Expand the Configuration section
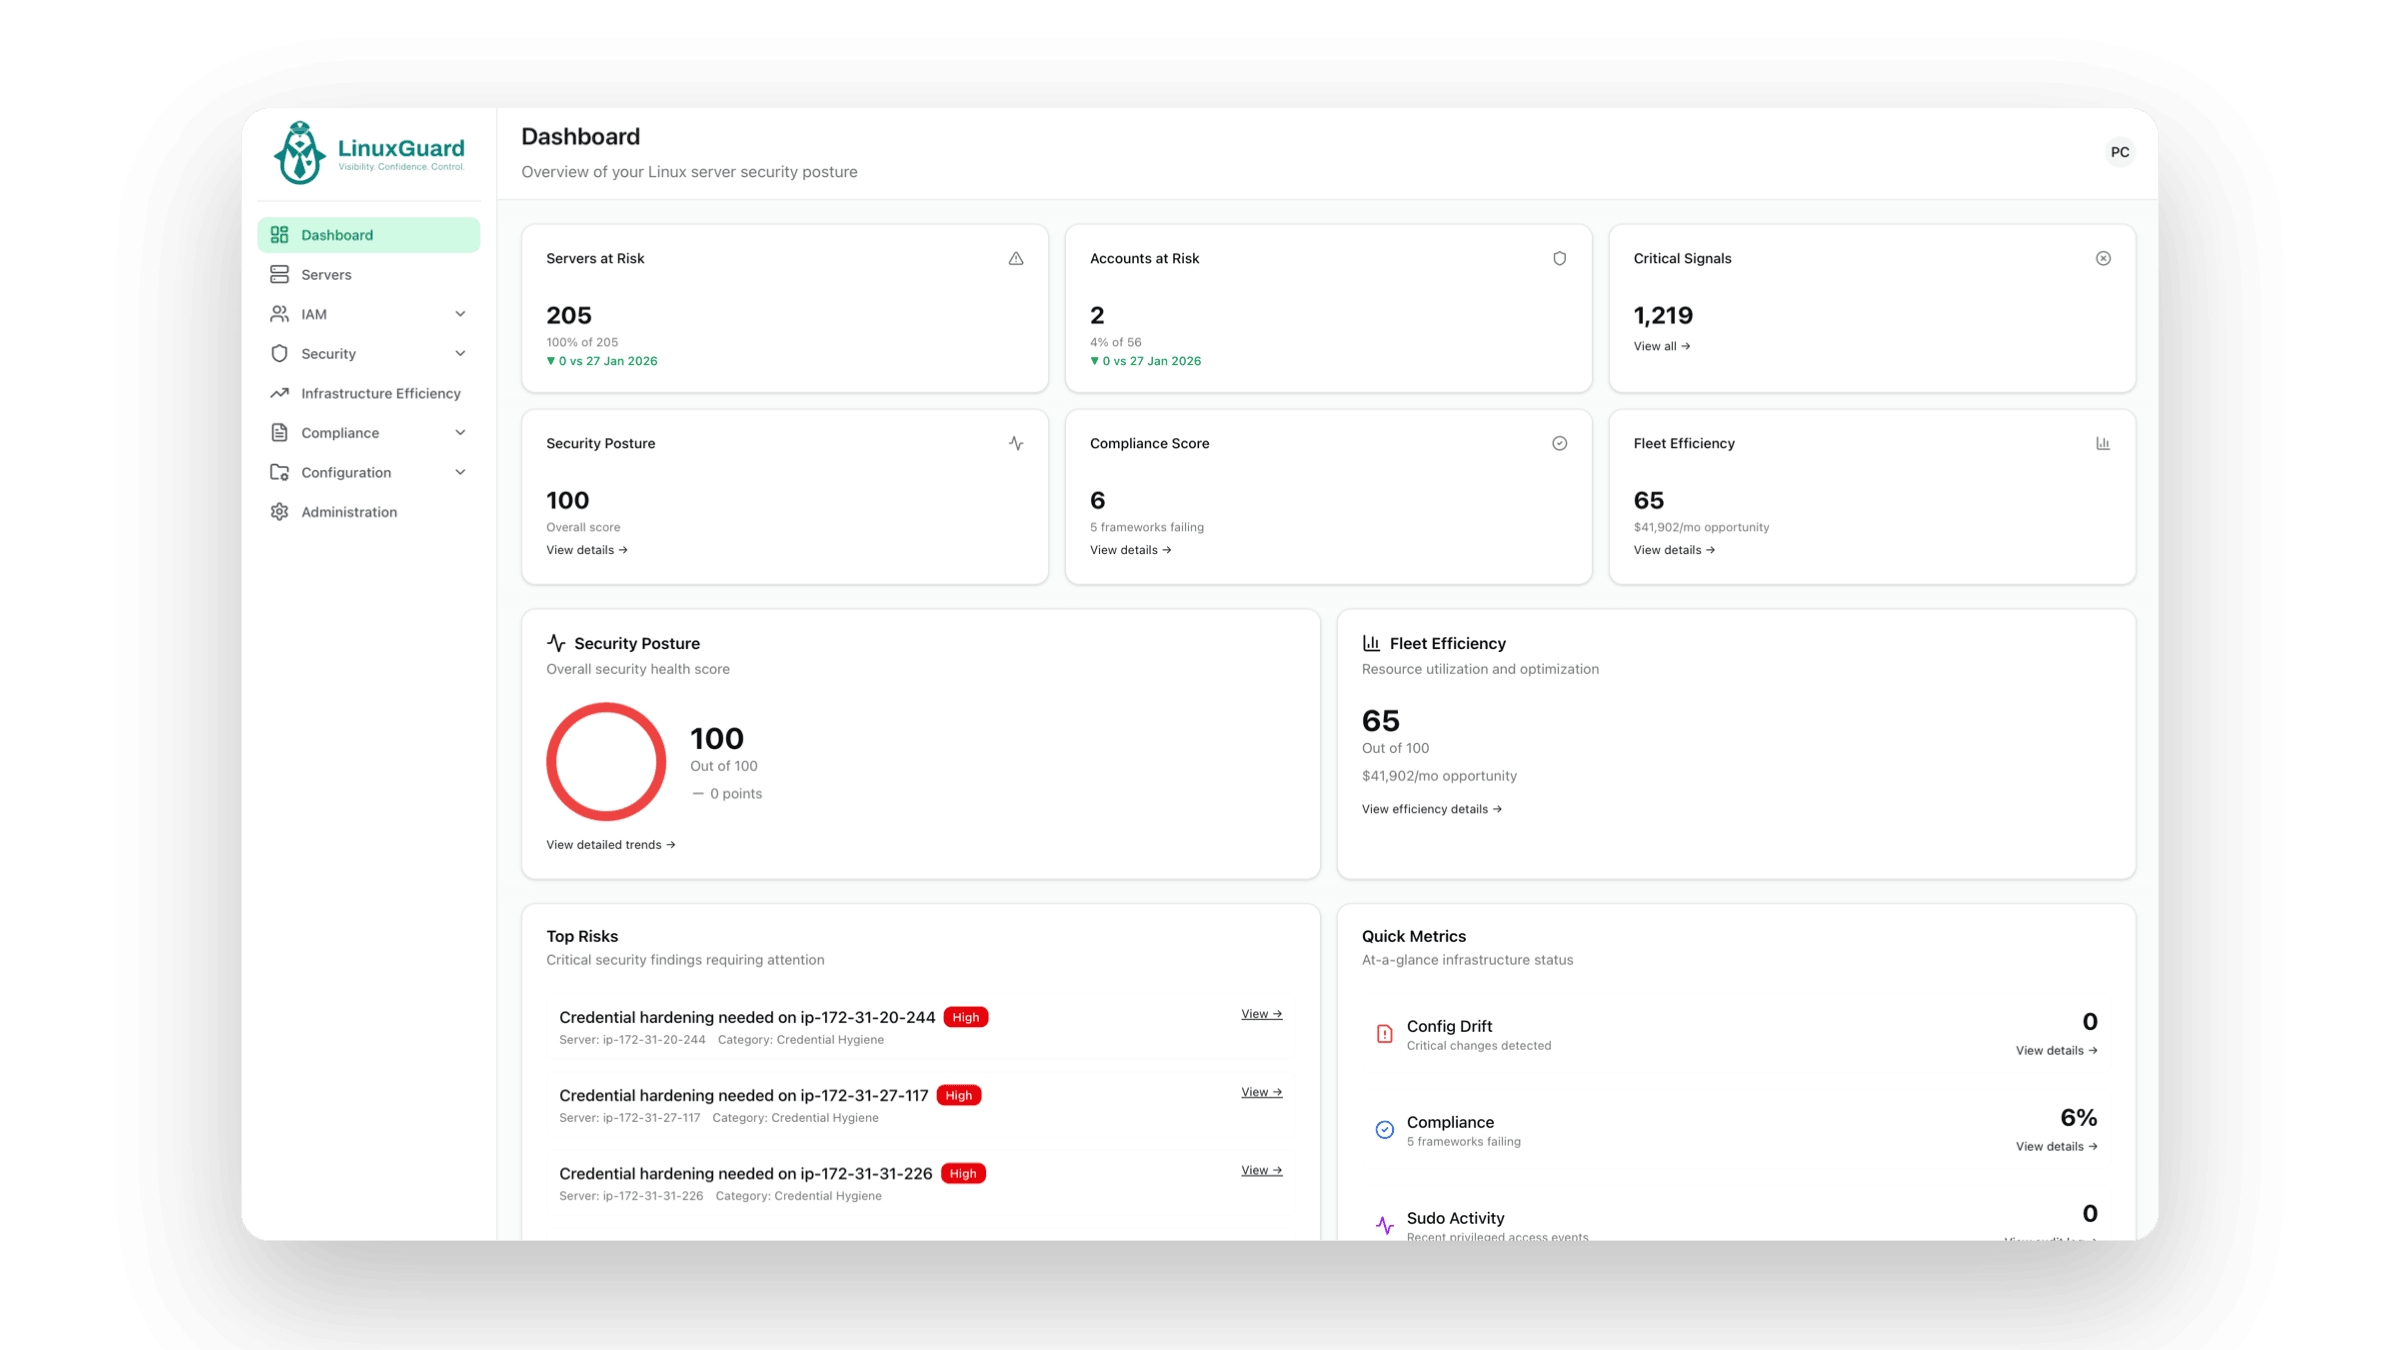This screenshot has width=2400, height=1350. 460,471
